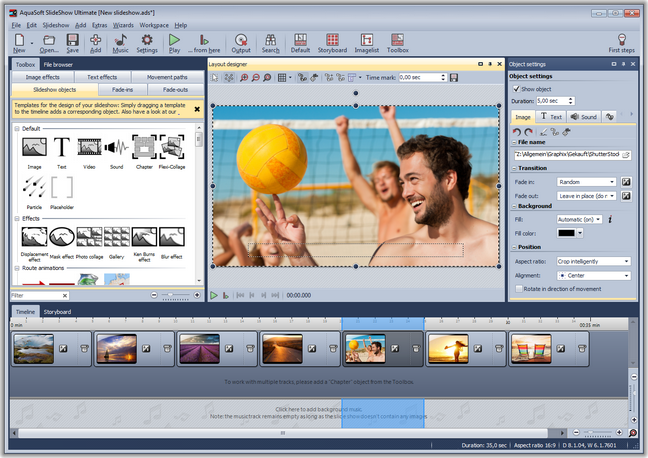Switch to the File browser tab
Viewport: 648px width, 458px height.
click(58, 63)
